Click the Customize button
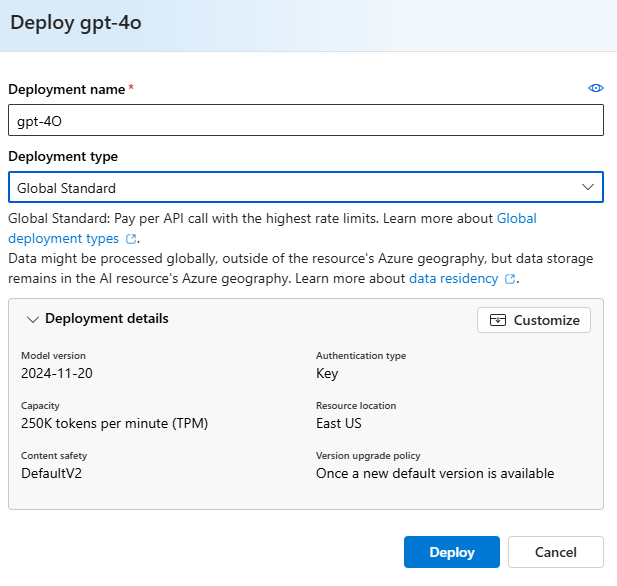 [534, 320]
